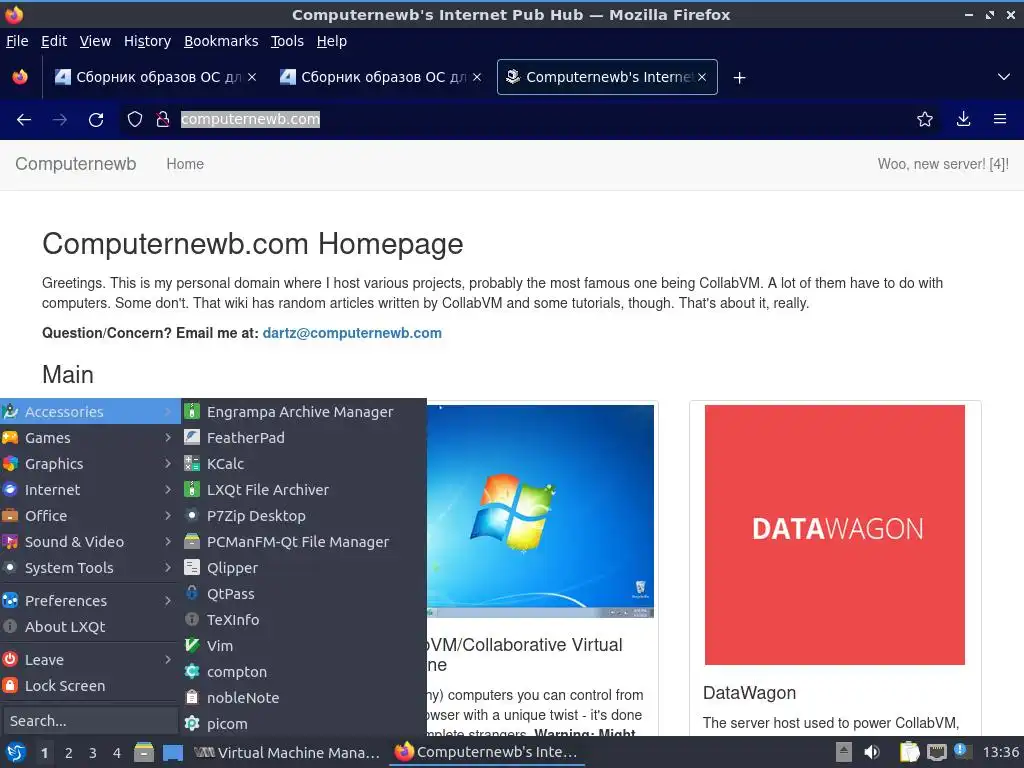Viewport: 1024px width, 768px height.
Task: Open P7Zip Desktop entry
Action: [304, 516]
